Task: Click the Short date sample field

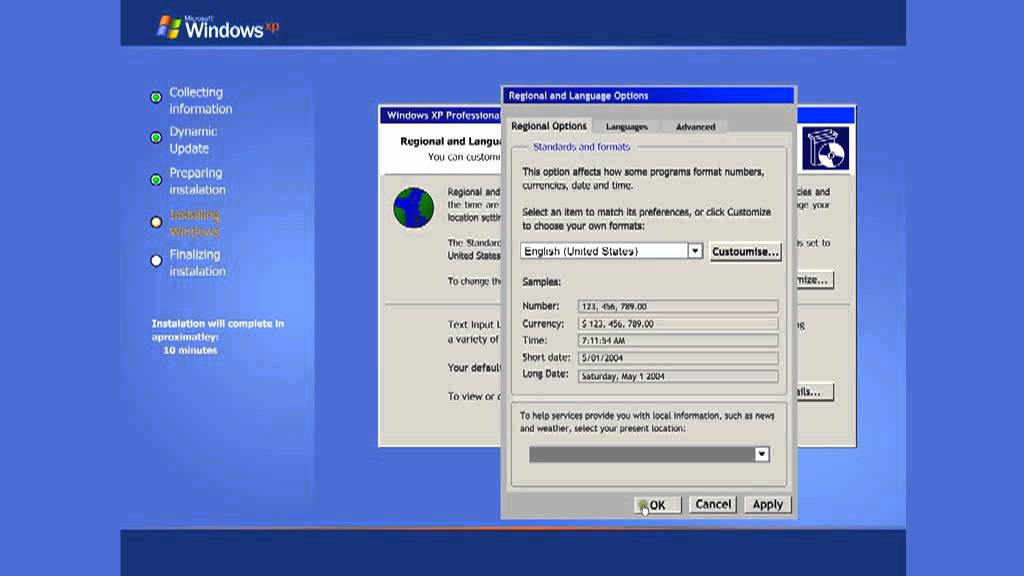Action: pyautogui.click(x=678, y=358)
